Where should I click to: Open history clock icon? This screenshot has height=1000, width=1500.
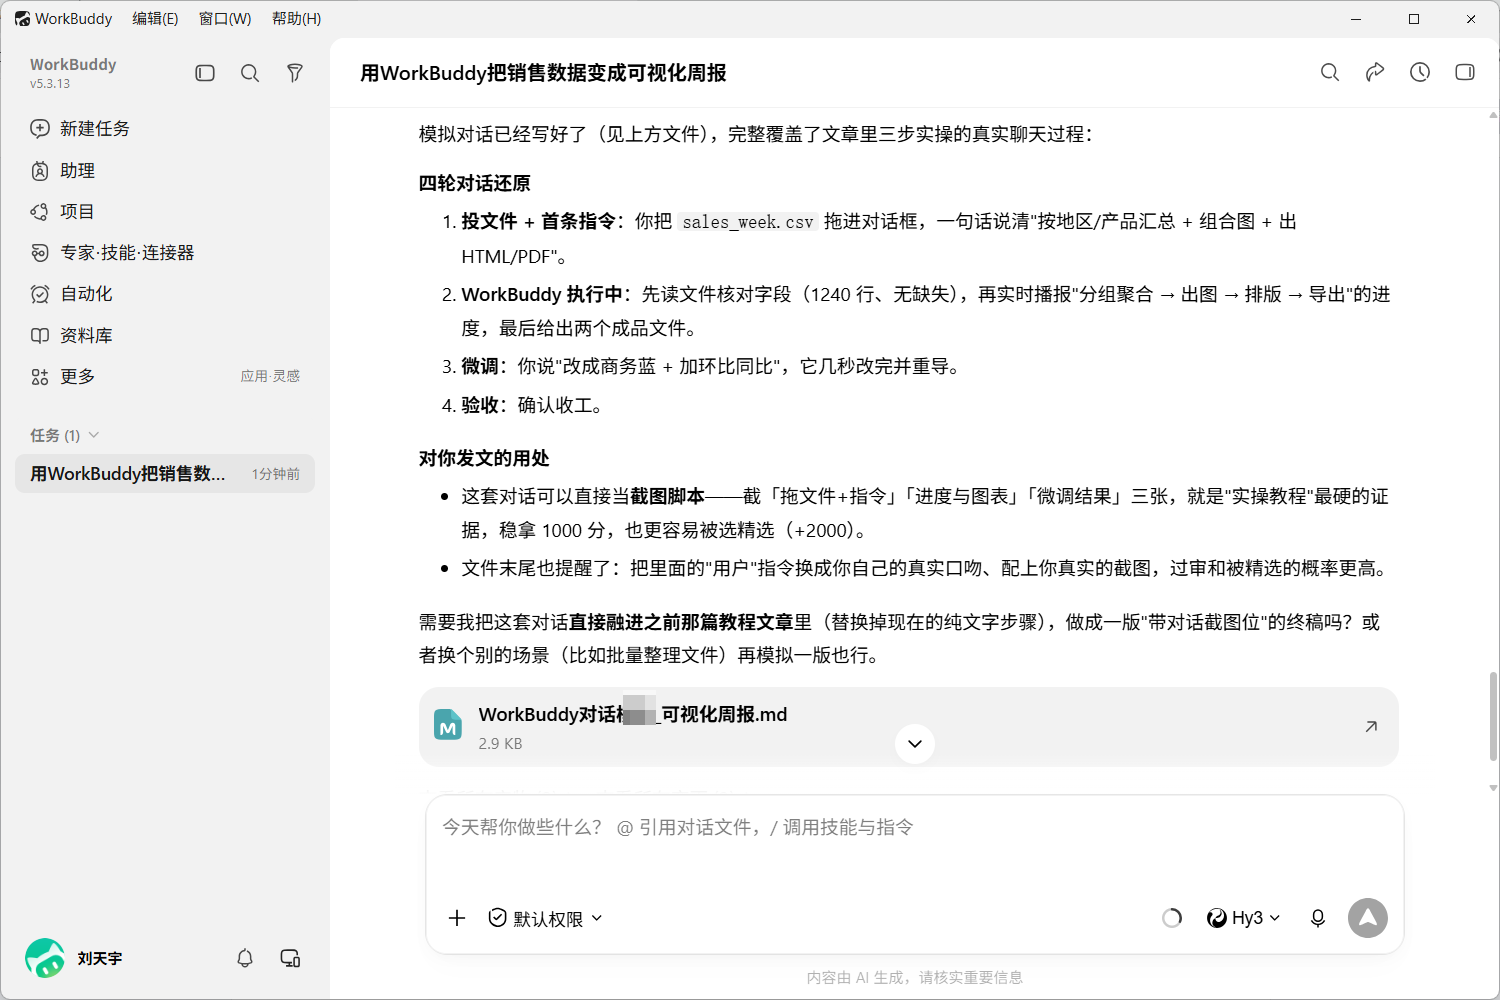(1420, 72)
